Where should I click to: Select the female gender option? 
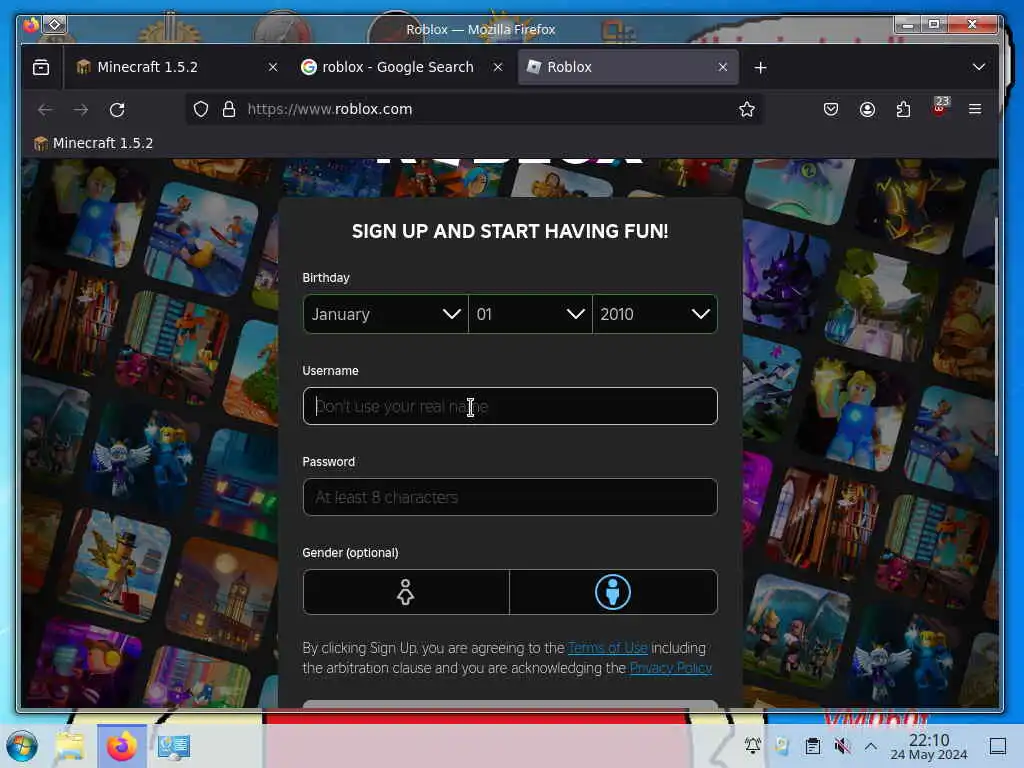click(x=406, y=592)
